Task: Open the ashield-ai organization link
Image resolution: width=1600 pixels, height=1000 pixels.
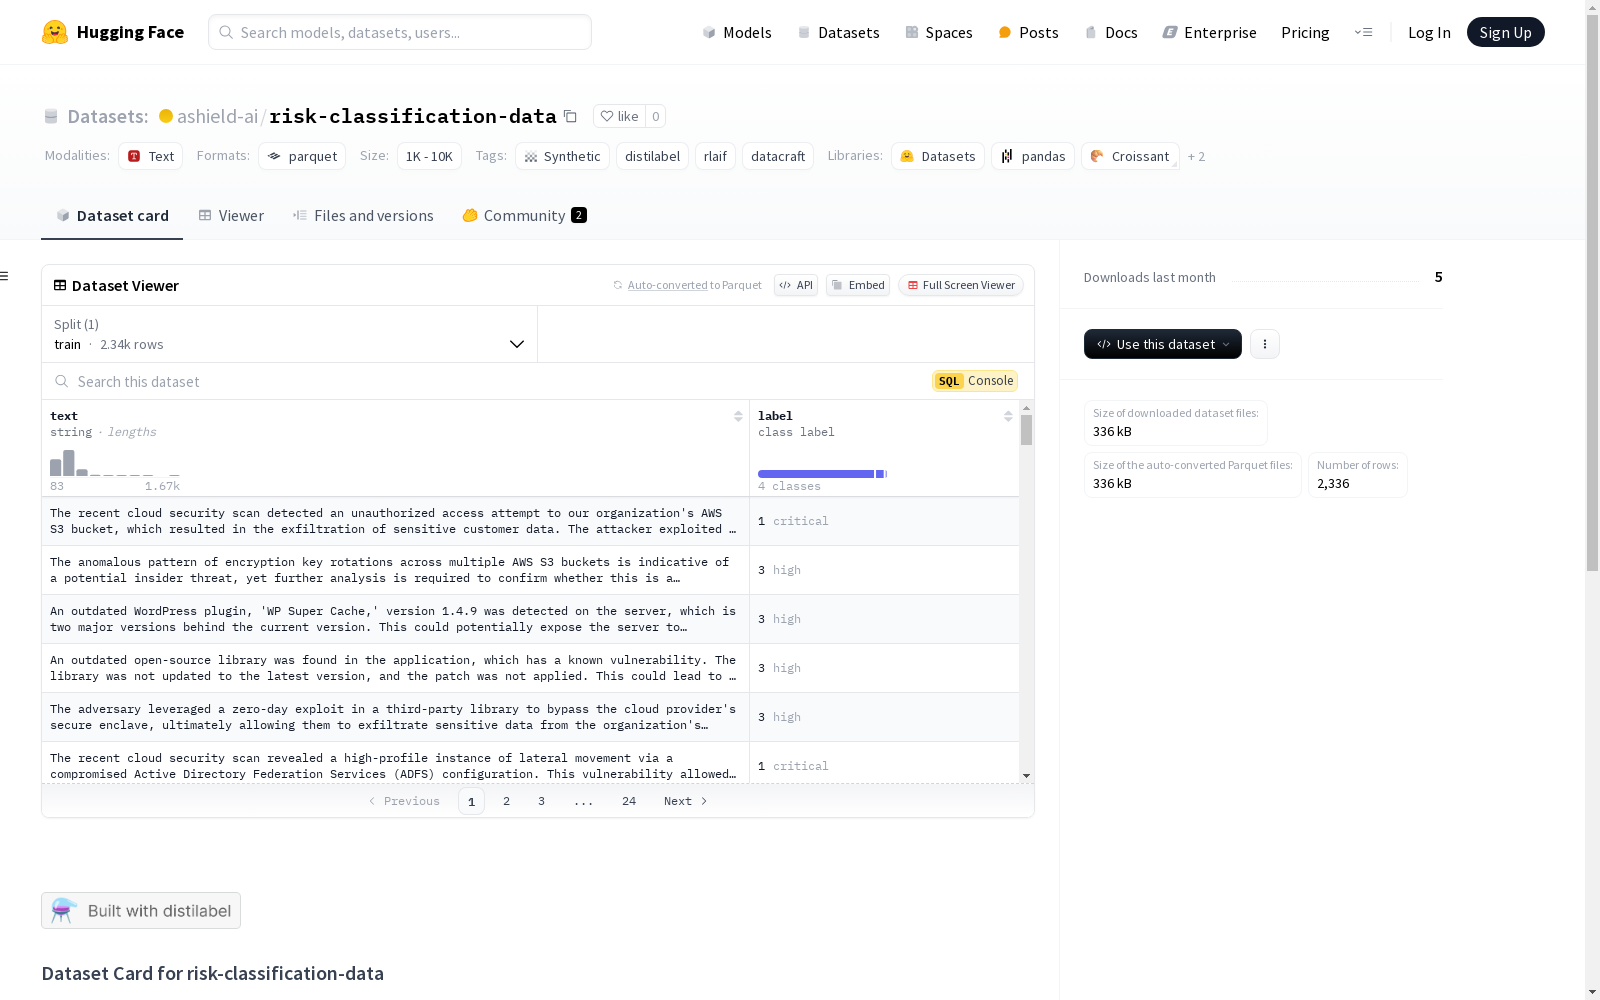Action: pyautogui.click(x=217, y=116)
